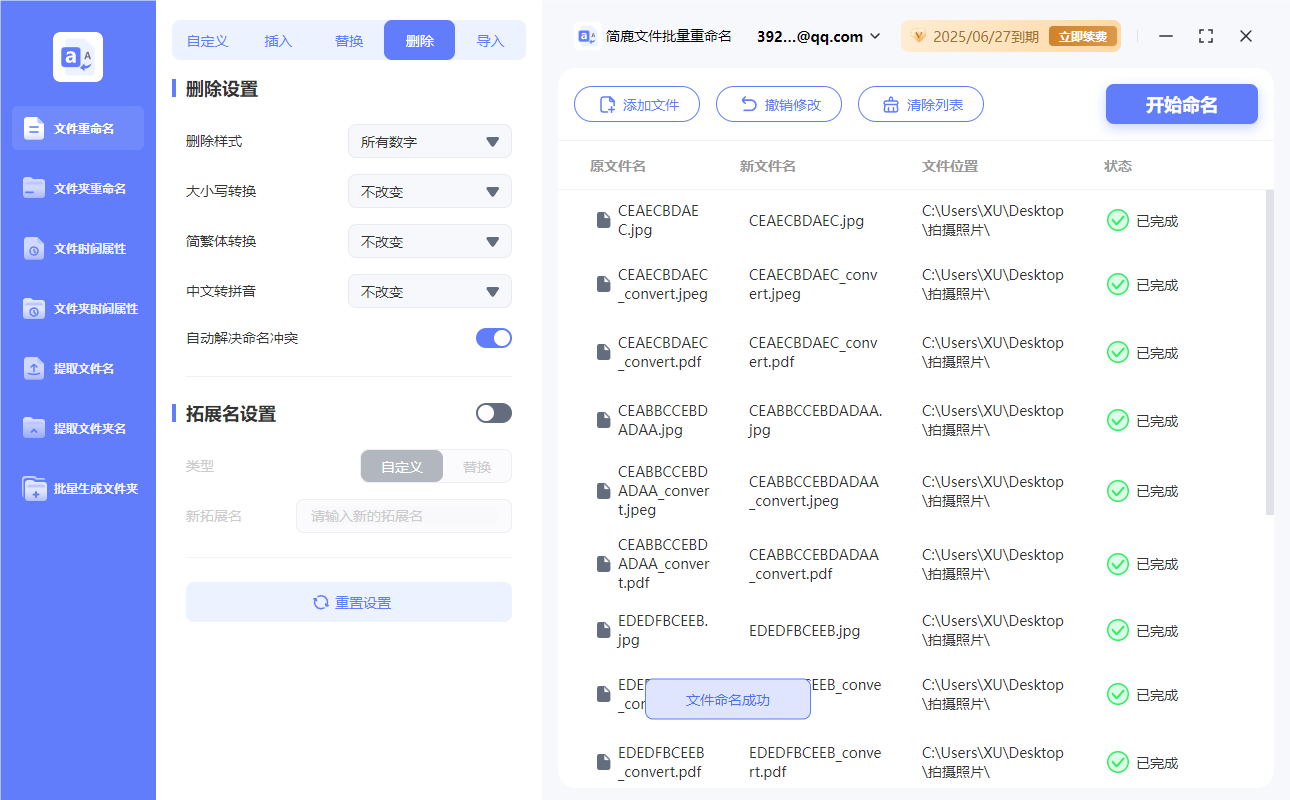This screenshot has width=1290, height=800.
Task: Click 撤销修改 to undo changes
Action: point(779,103)
